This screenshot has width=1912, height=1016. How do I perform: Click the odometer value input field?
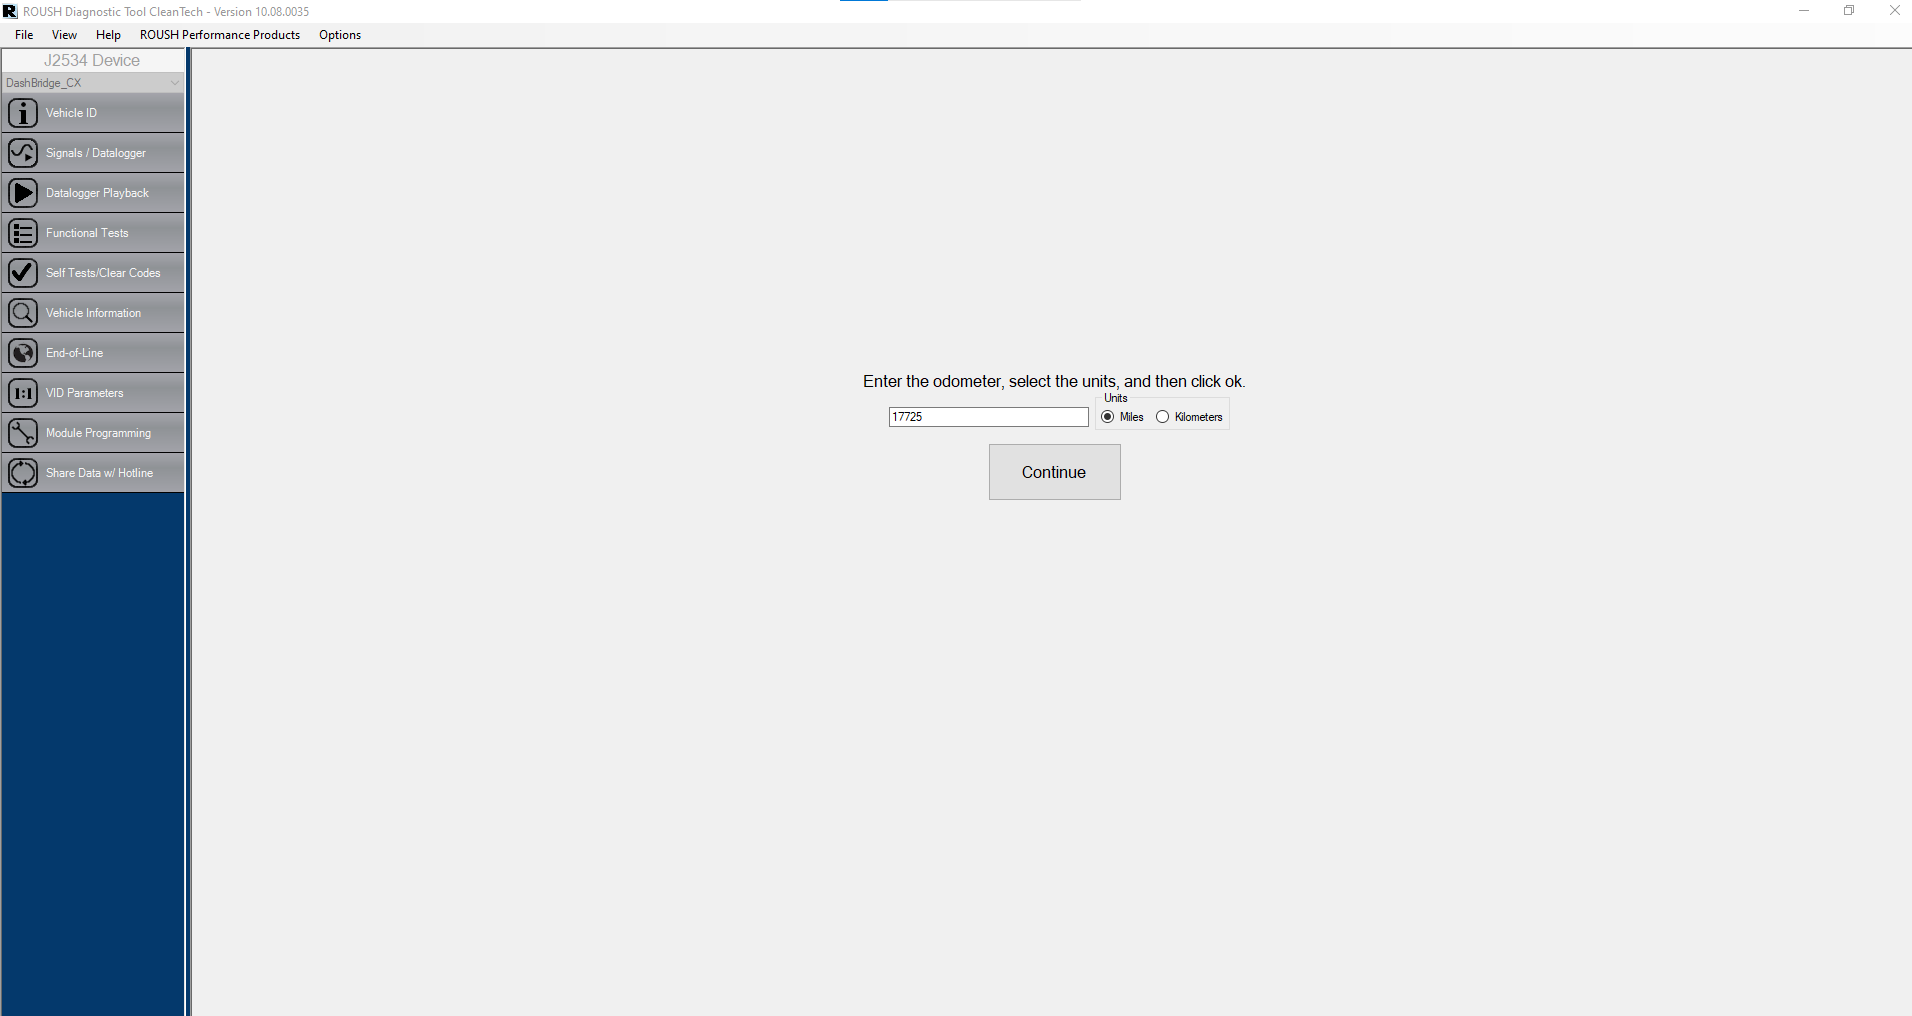pos(988,417)
